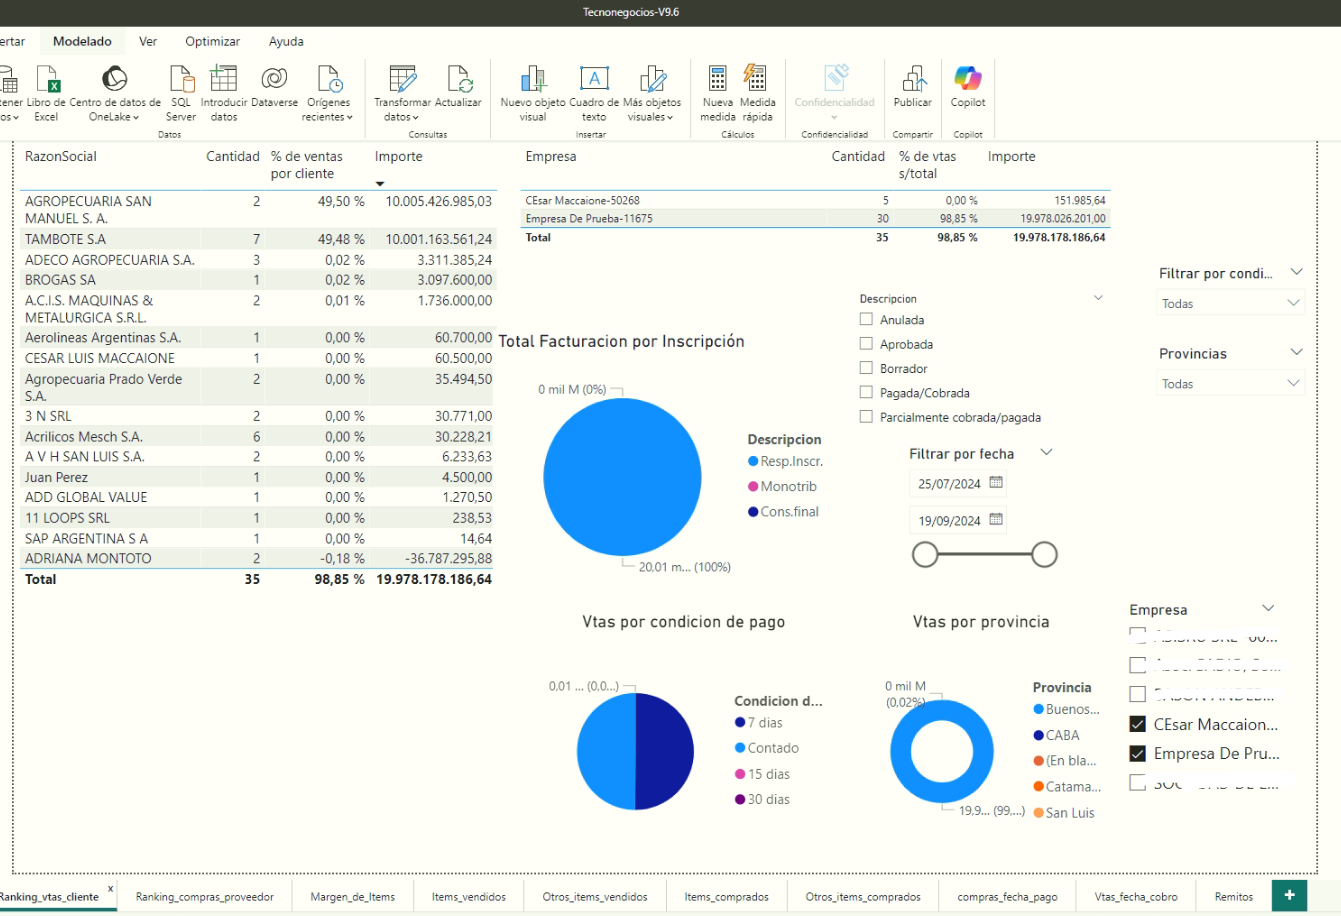This screenshot has width=1341, height=916.
Task: Open the OneLake data hub icon
Action: [x=114, y=80]
